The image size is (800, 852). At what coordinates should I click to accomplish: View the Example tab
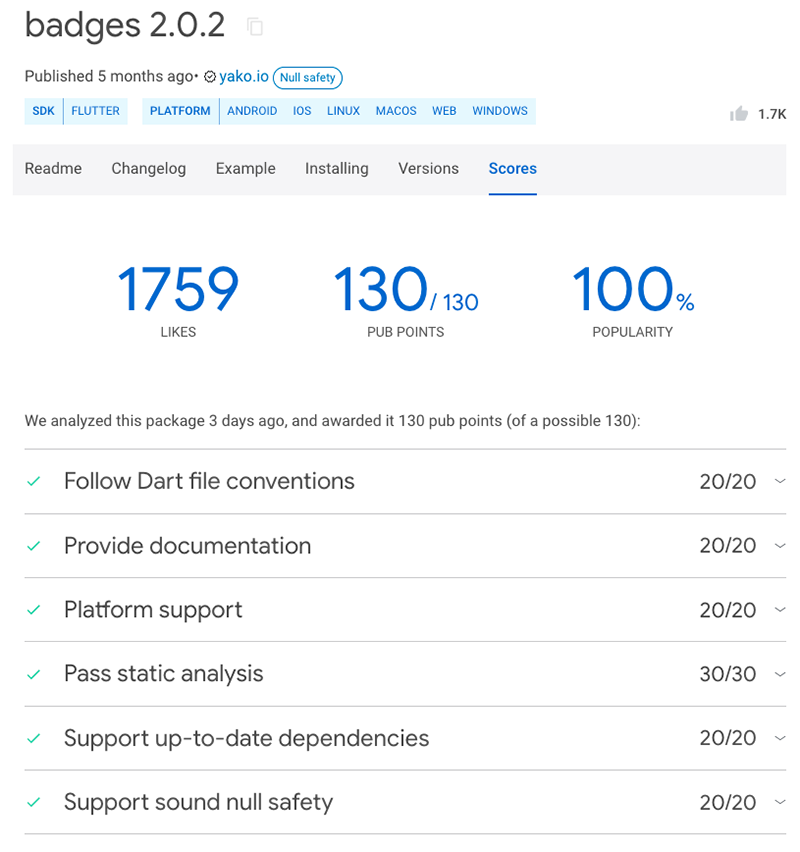click(x=245, y=169)
